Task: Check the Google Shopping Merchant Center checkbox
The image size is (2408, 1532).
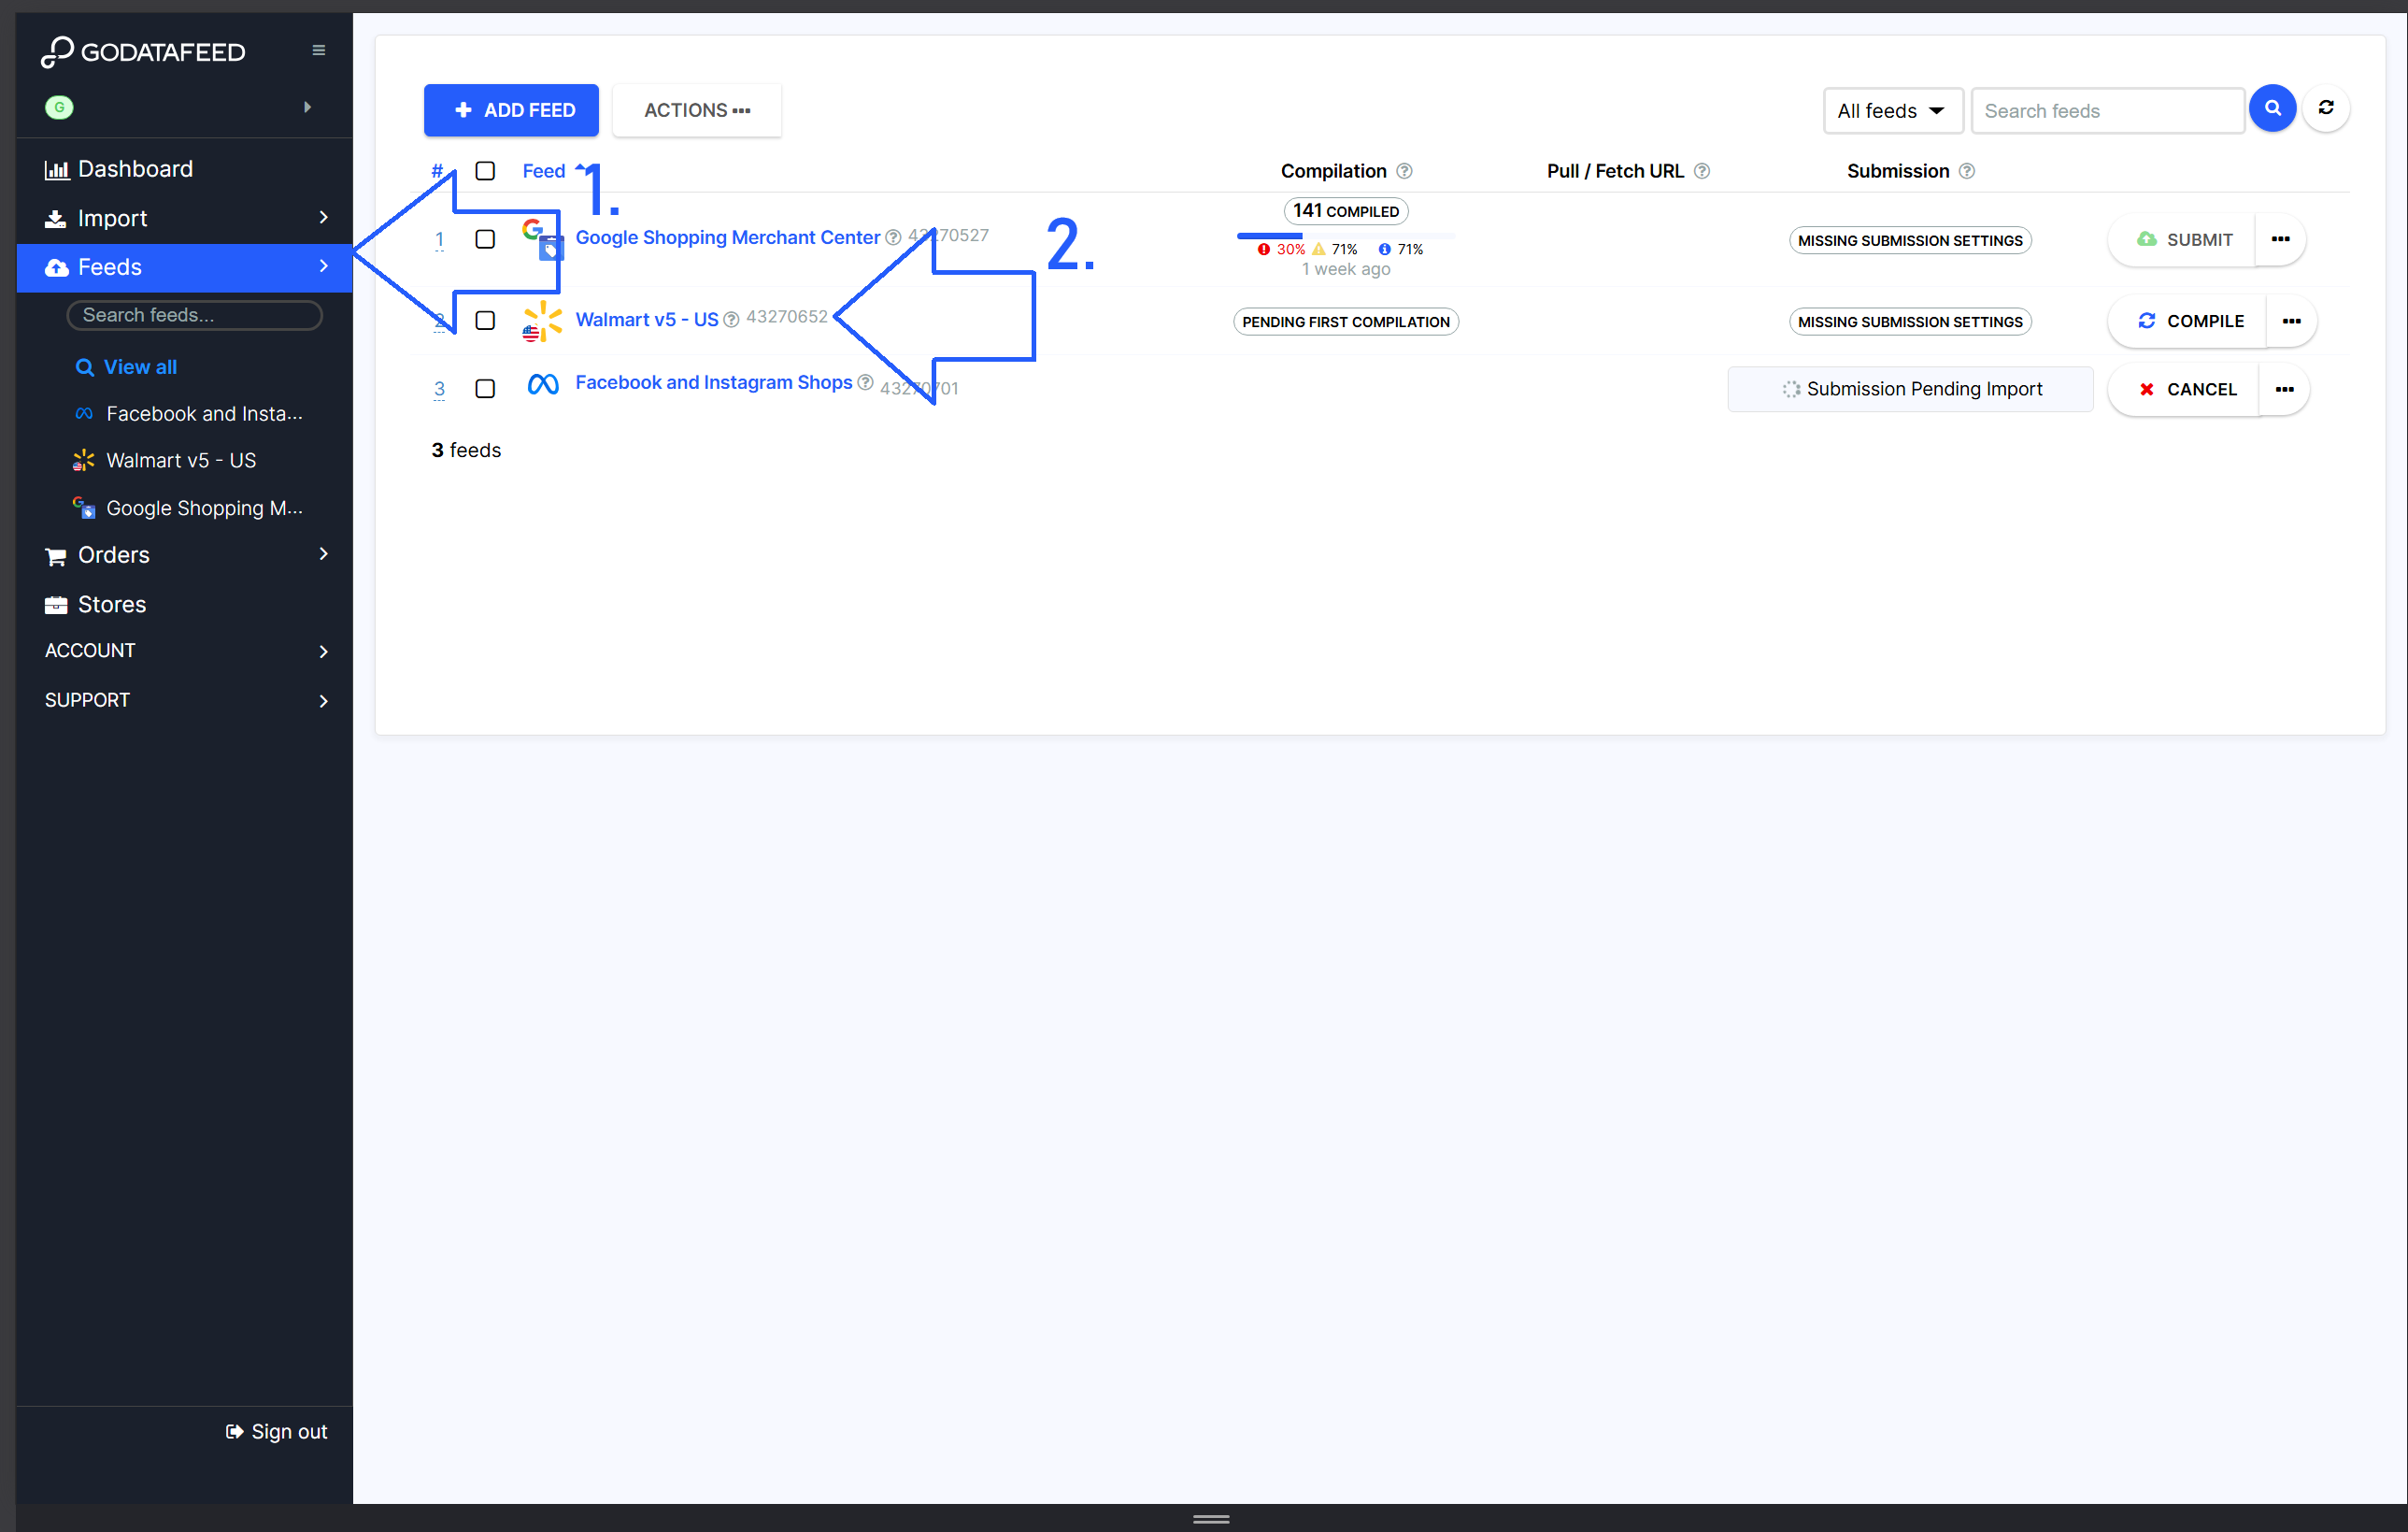Action: tap(485, 239)
